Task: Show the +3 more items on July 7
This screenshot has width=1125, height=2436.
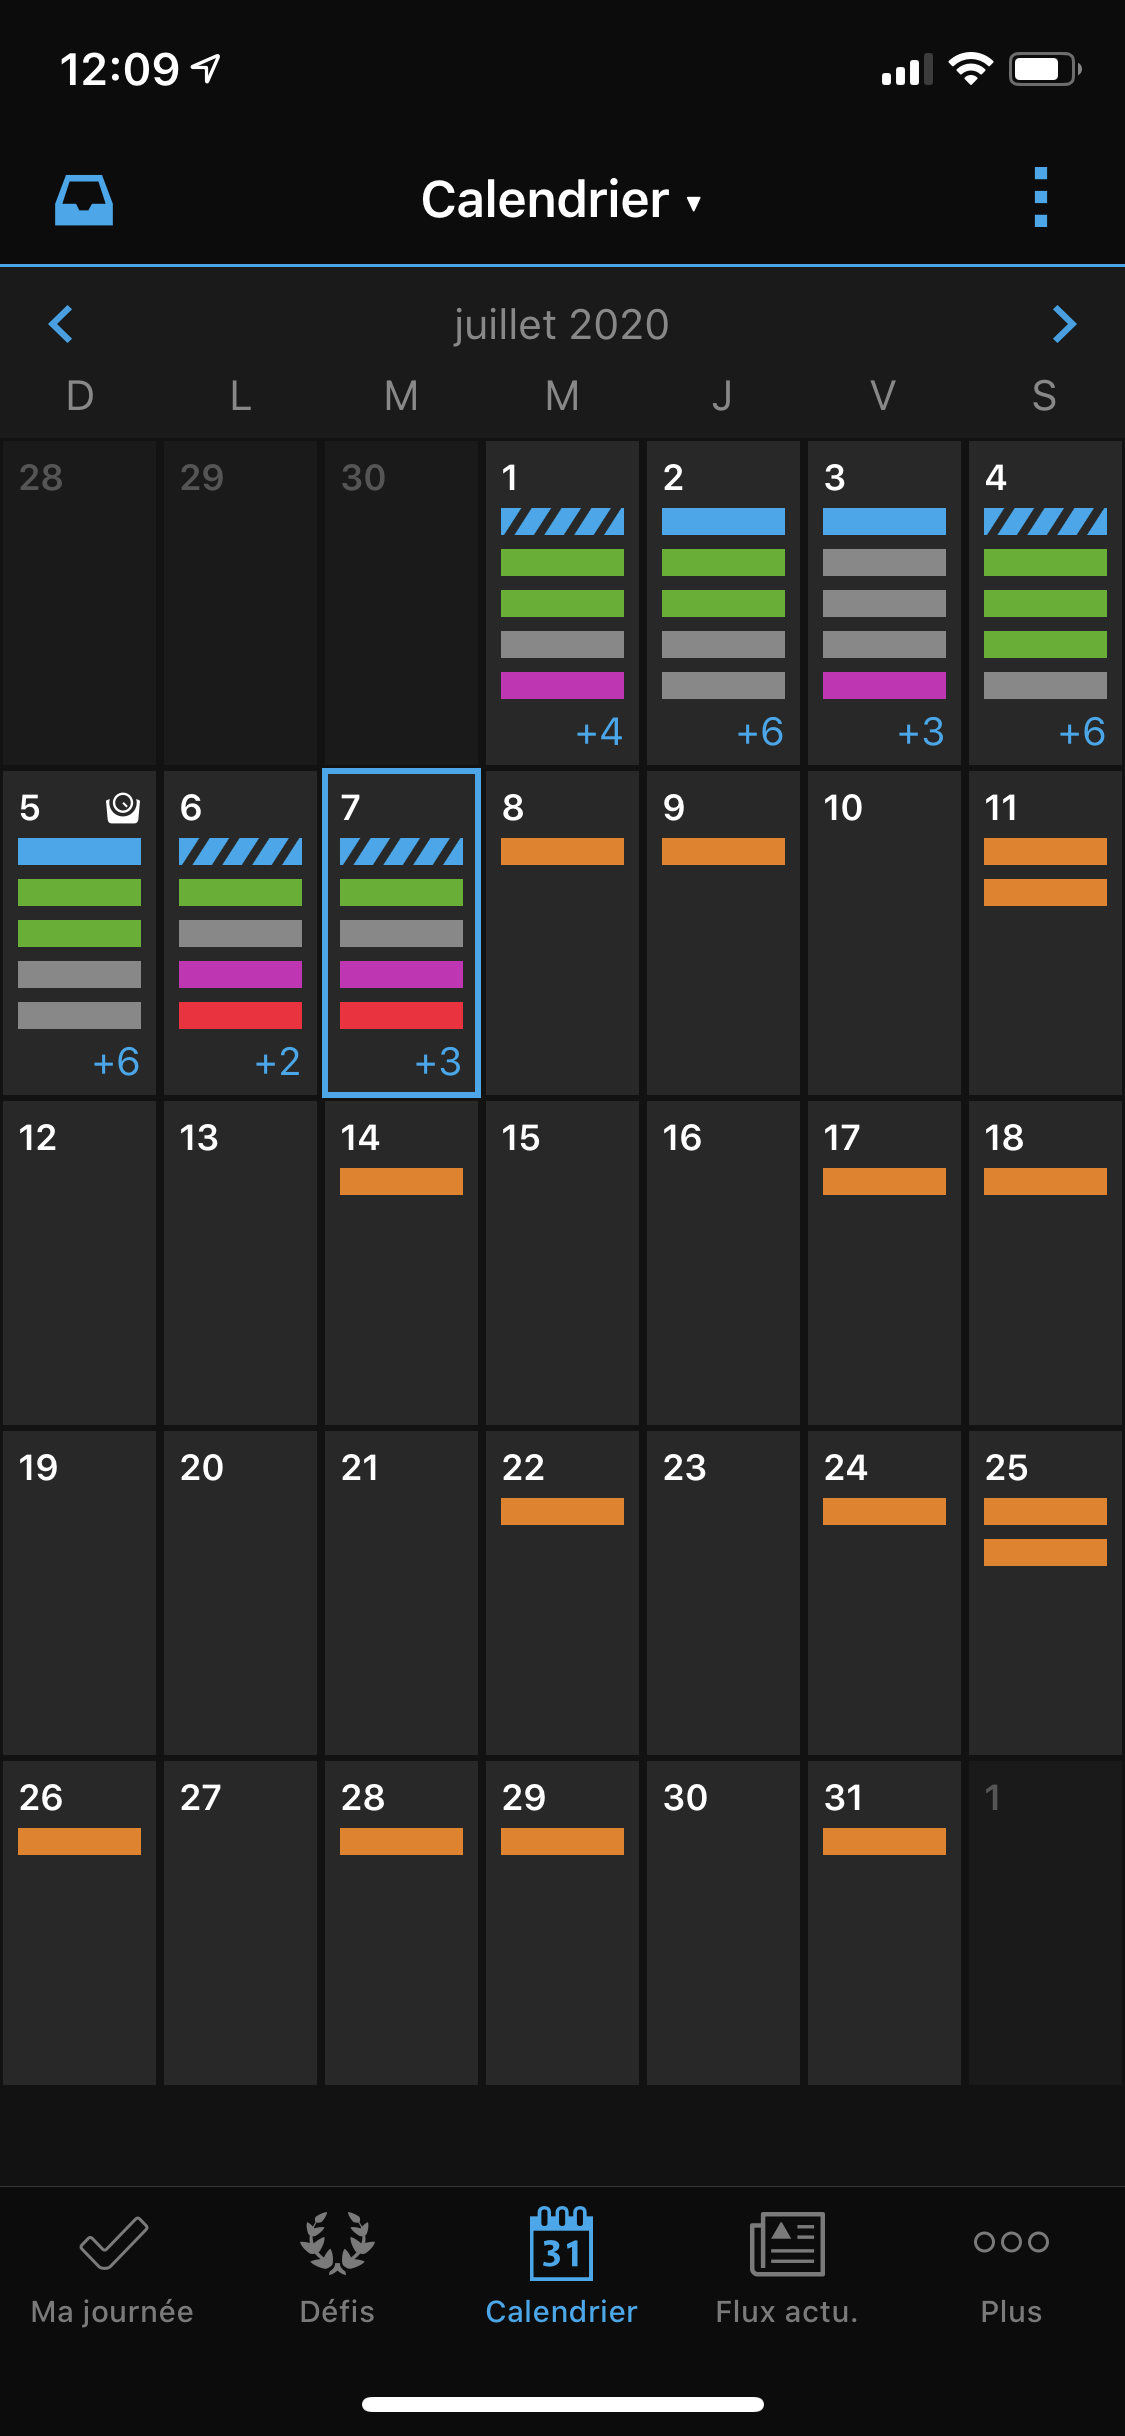Action: coord(438,1062)
